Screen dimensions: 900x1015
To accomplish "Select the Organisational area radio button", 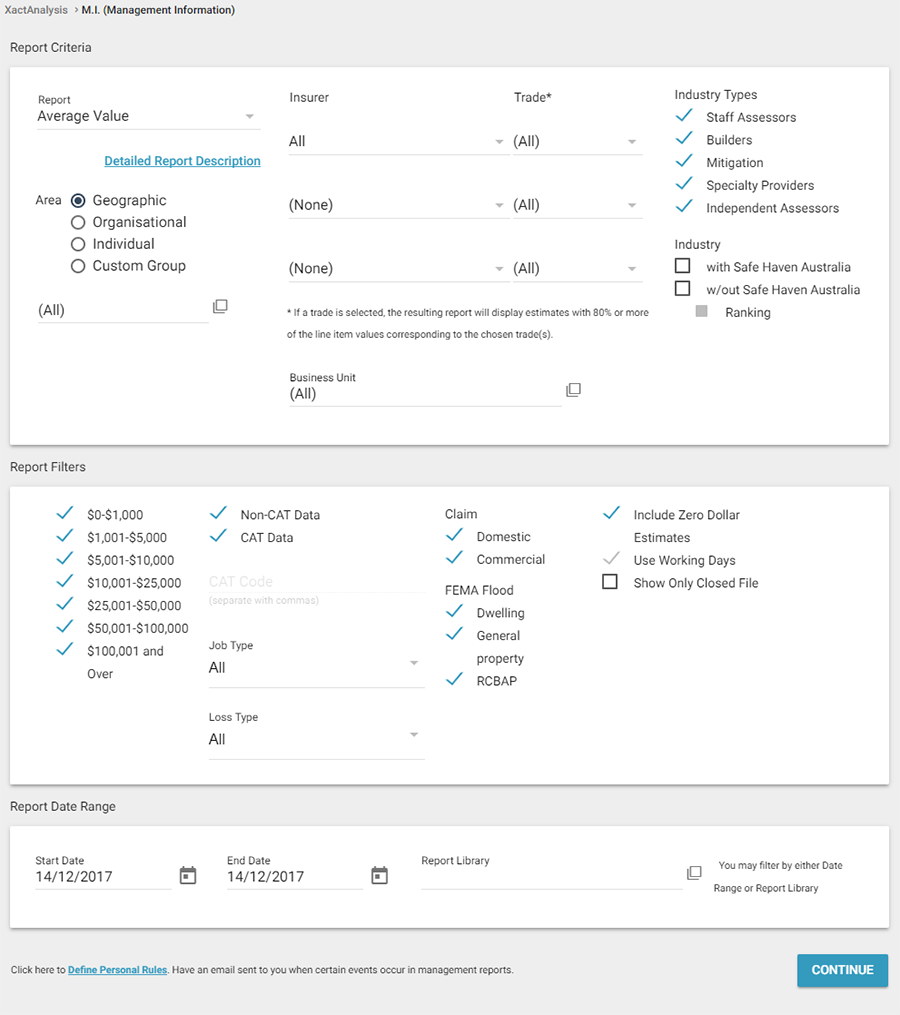I will (78, 222).
